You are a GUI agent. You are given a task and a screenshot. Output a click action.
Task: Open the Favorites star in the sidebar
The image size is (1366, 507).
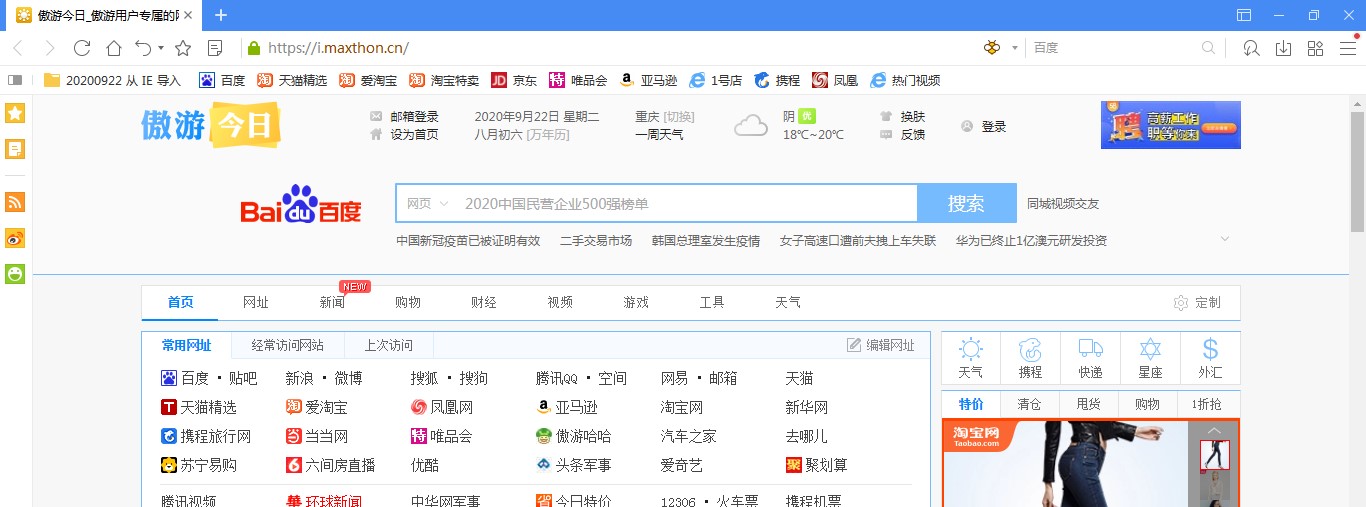point(15,113)
